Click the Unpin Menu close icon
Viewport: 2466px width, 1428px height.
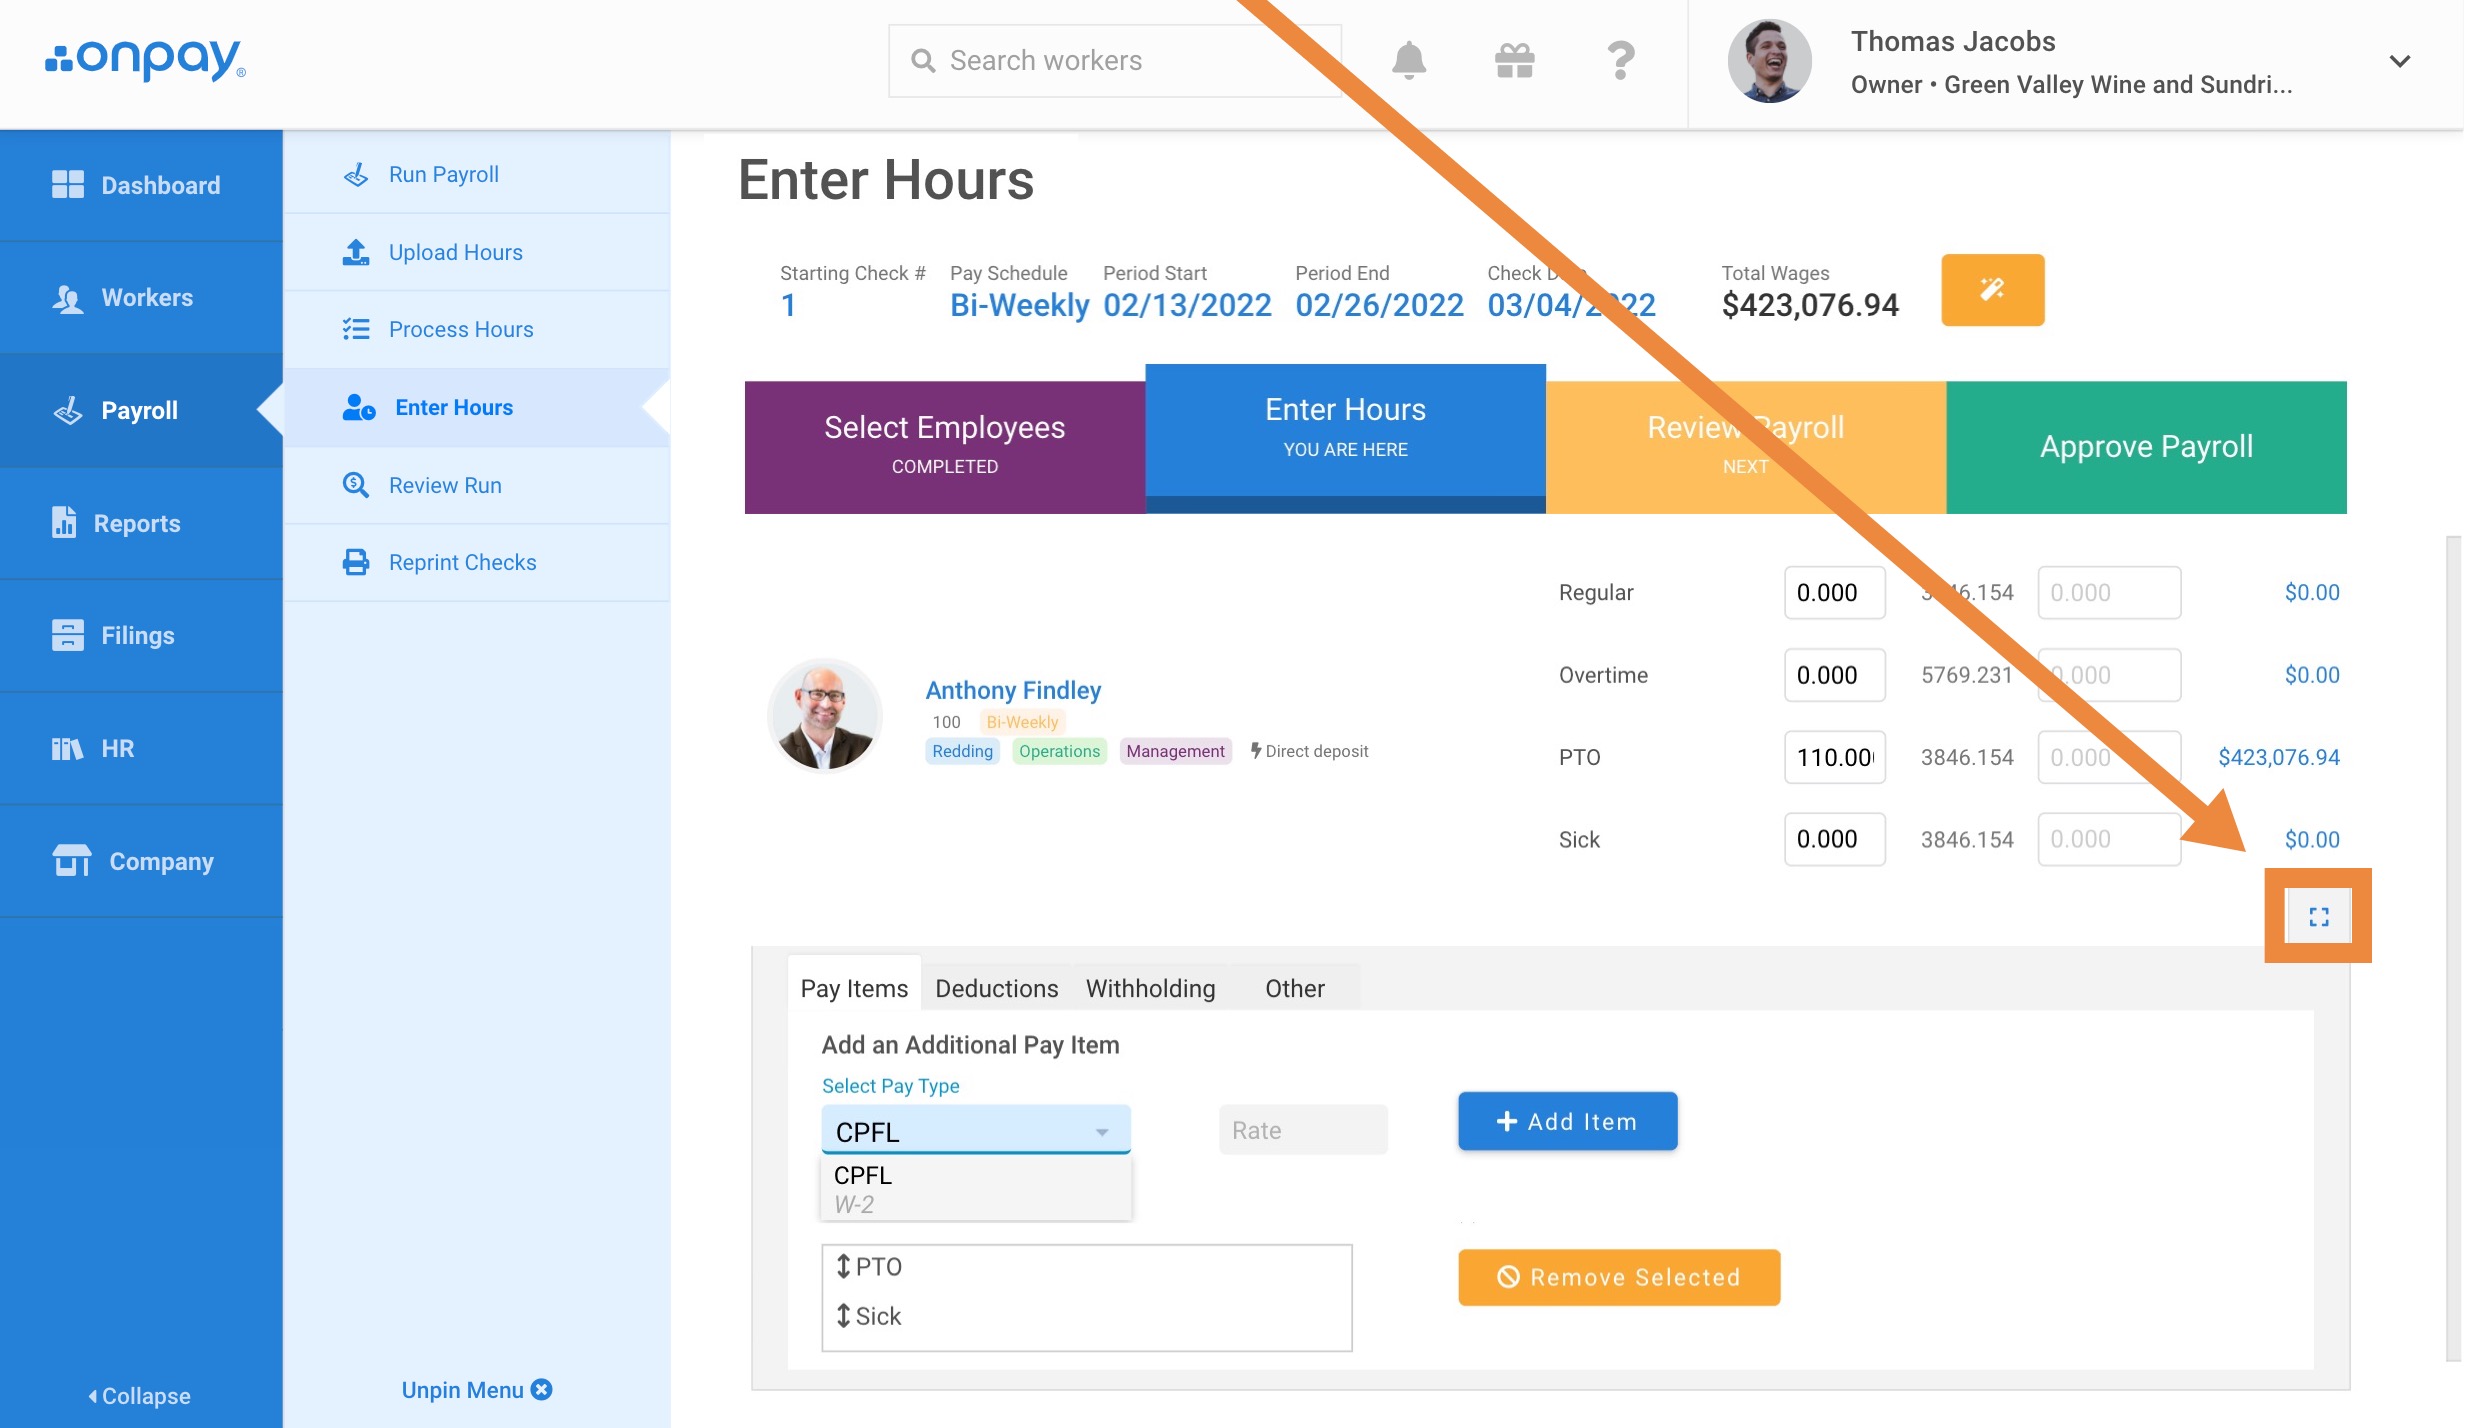point(542,1390)
